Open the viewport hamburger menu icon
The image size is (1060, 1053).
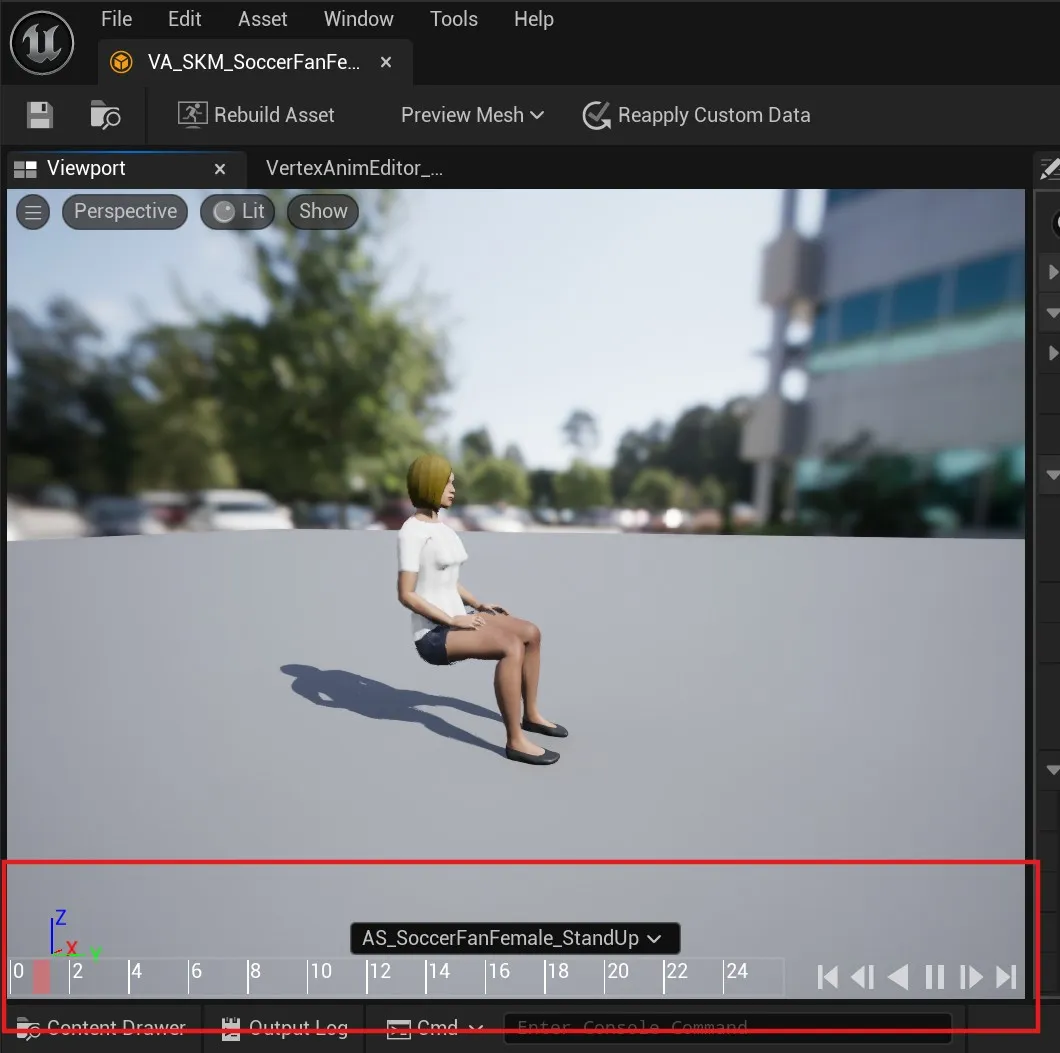(33, 211)
